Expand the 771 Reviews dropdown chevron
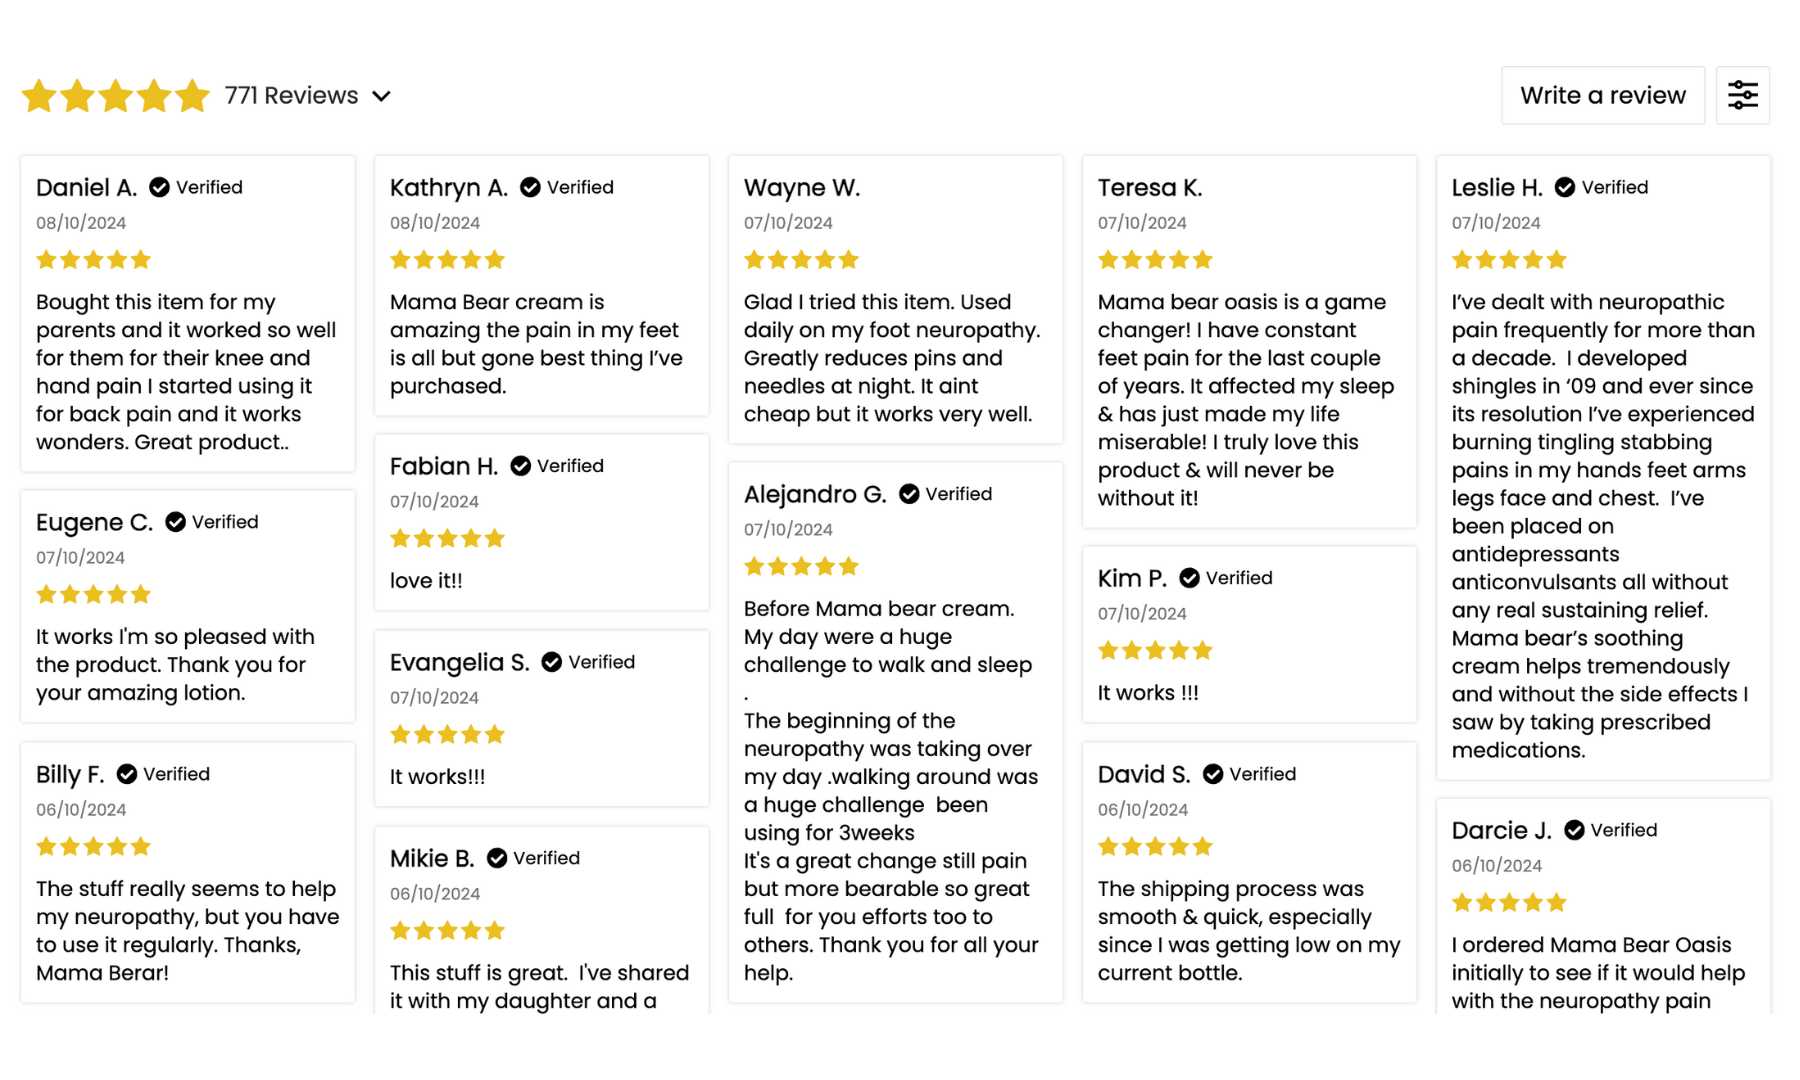Viewport: 1800px width, 1080px height. tap(381, 96)
